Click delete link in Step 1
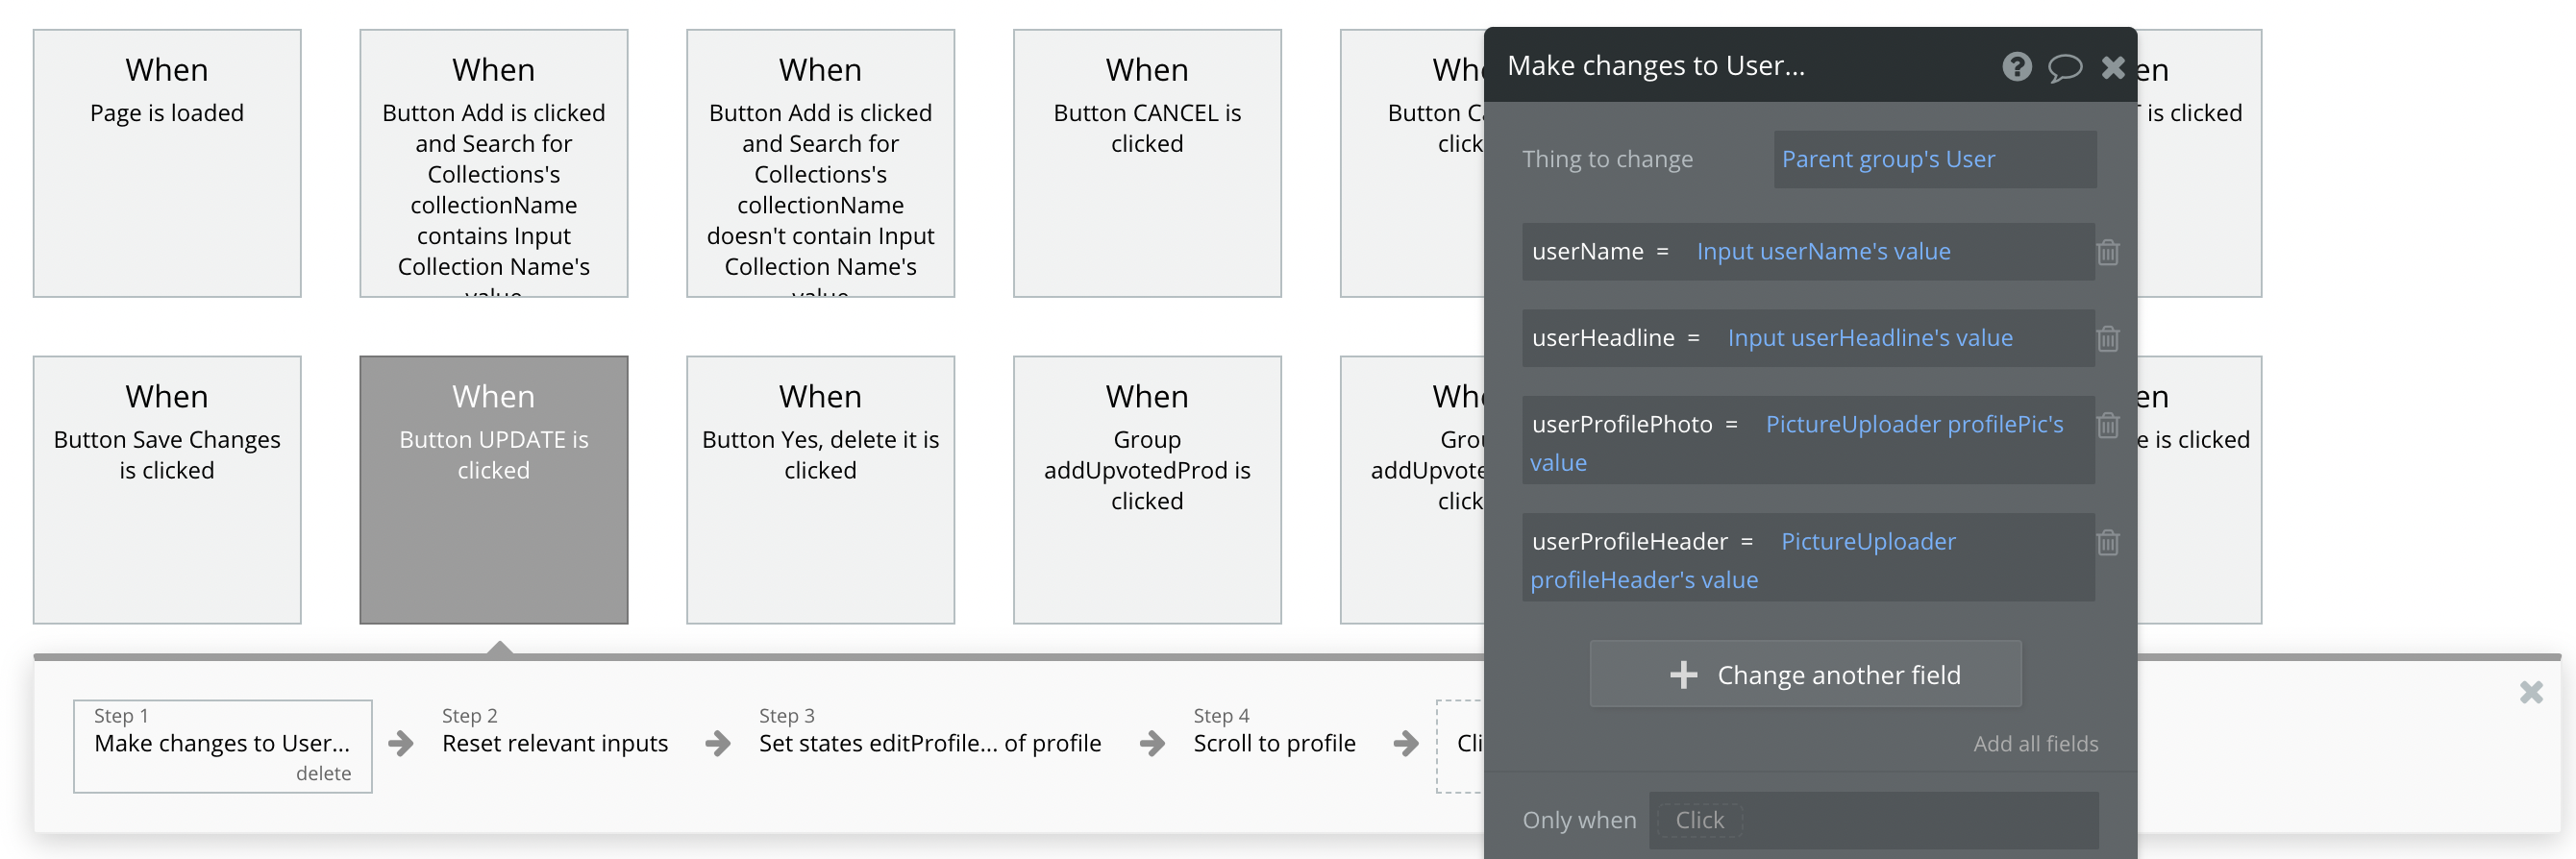 tap(323, 773)
